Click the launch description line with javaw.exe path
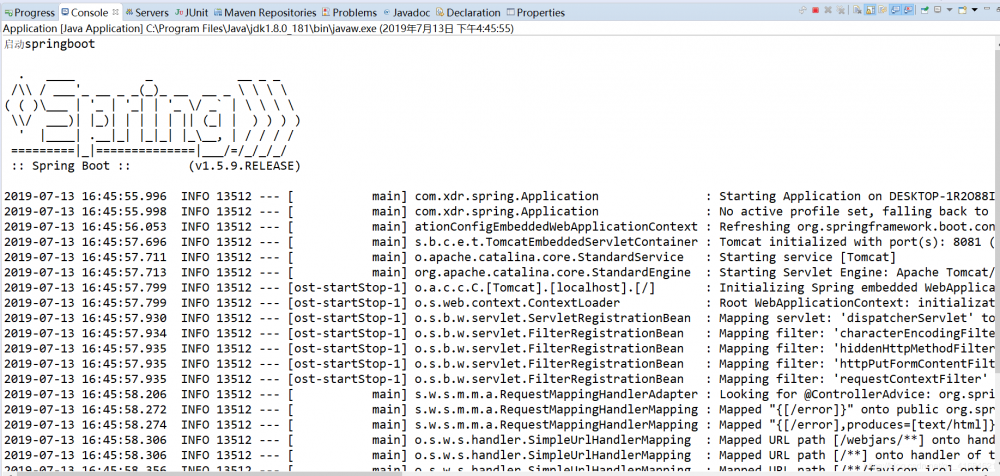Image resolution: width=1000 pixels, height=476 pixels. (258, 29)
